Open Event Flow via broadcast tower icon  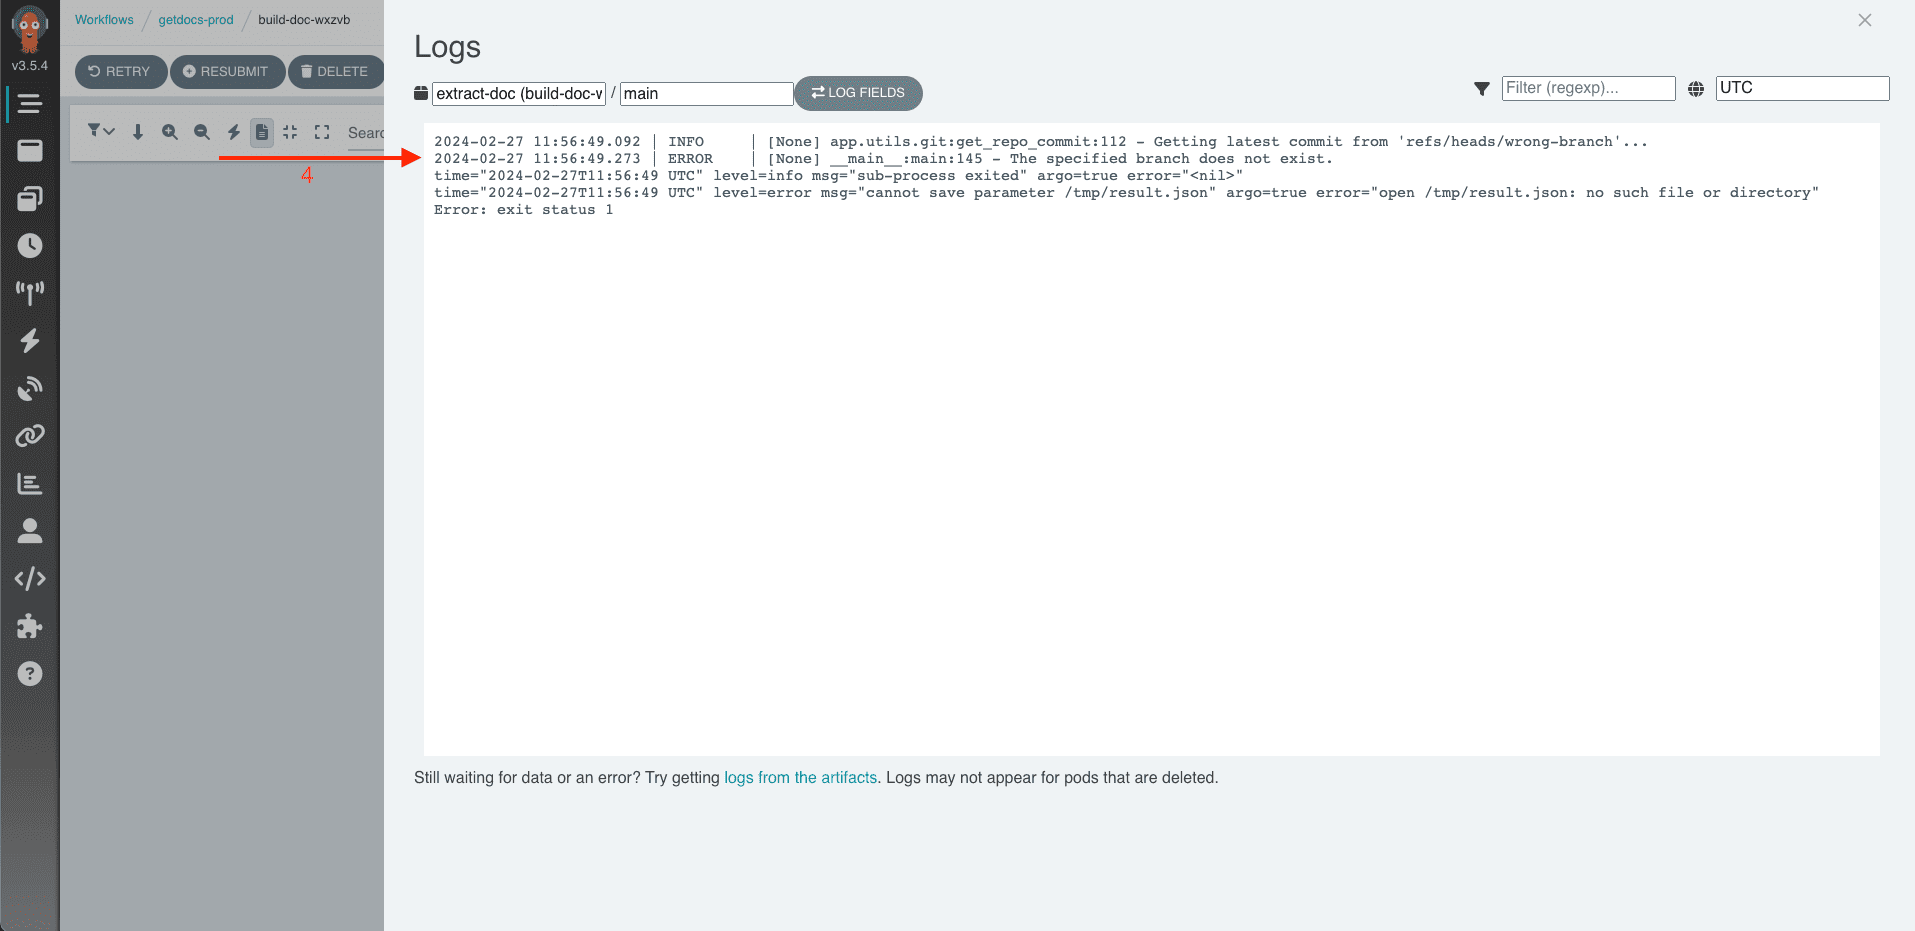click(x=30, y=292)
